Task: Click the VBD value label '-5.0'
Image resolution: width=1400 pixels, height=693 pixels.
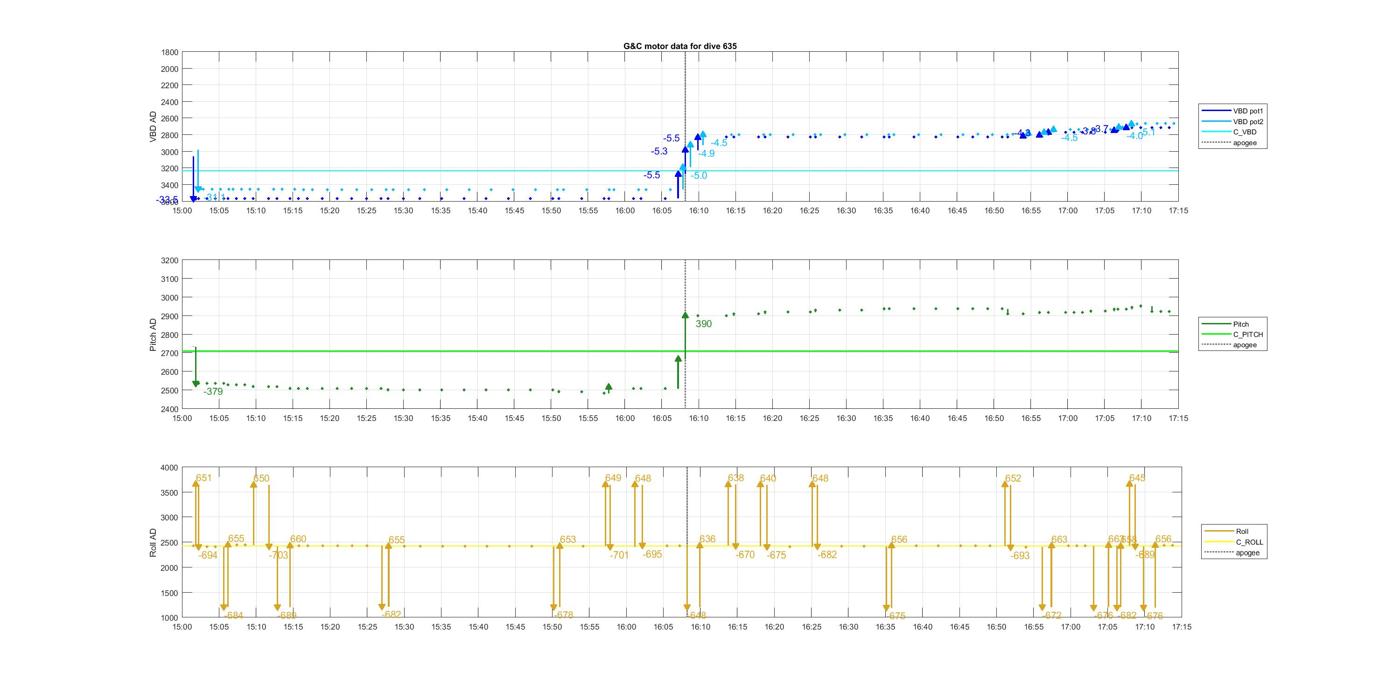Action: pyautogui.click(x=699, y=176)
